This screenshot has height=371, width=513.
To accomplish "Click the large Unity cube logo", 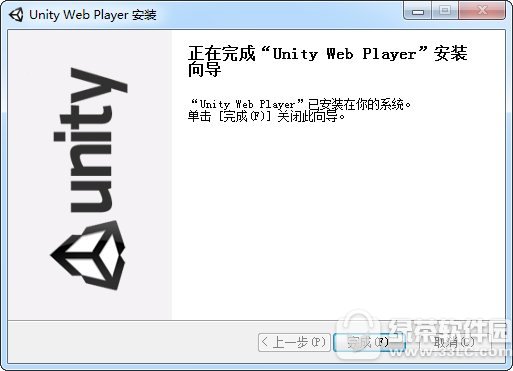I will 88,255.
